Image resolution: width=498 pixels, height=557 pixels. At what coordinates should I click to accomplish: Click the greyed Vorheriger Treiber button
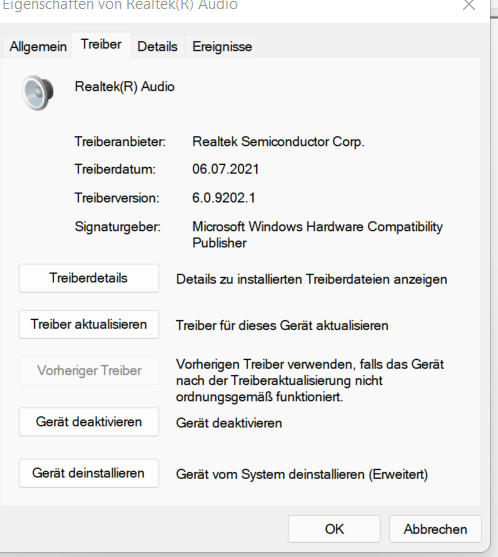coord(89,371)
